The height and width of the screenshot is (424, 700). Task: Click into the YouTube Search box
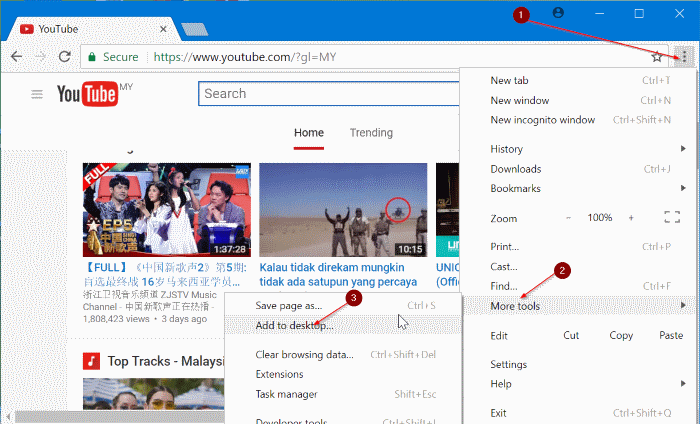pyautogui.click(x=329, y=94)
